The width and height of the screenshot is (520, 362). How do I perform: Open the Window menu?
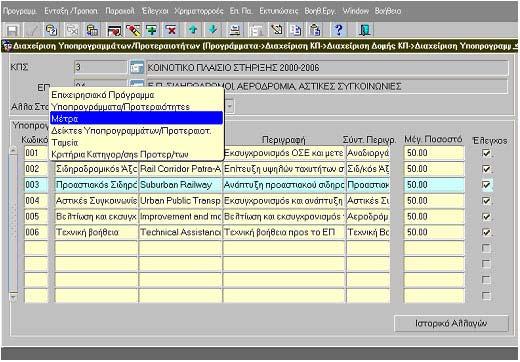coord(355,11)
